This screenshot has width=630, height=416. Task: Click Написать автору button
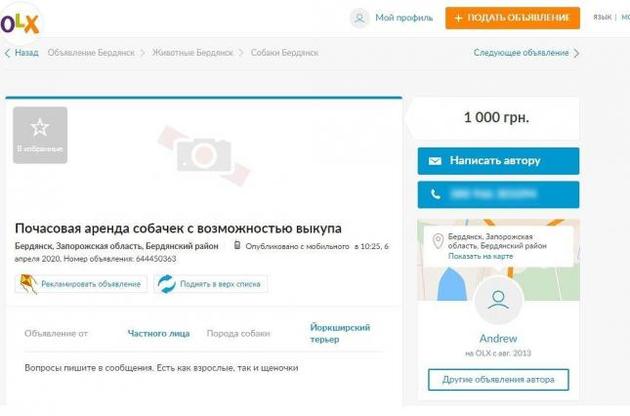498,161
